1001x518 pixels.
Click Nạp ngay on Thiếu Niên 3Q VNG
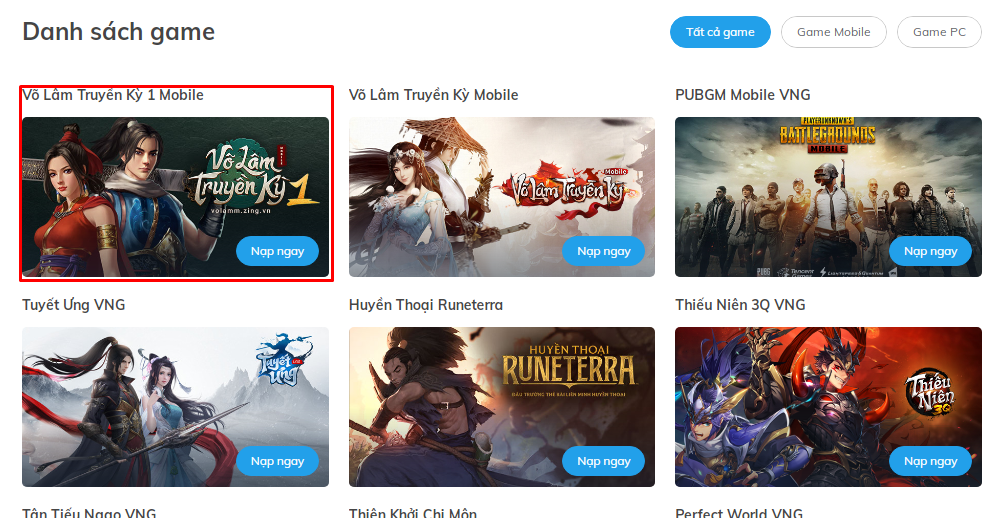point(930,461)
